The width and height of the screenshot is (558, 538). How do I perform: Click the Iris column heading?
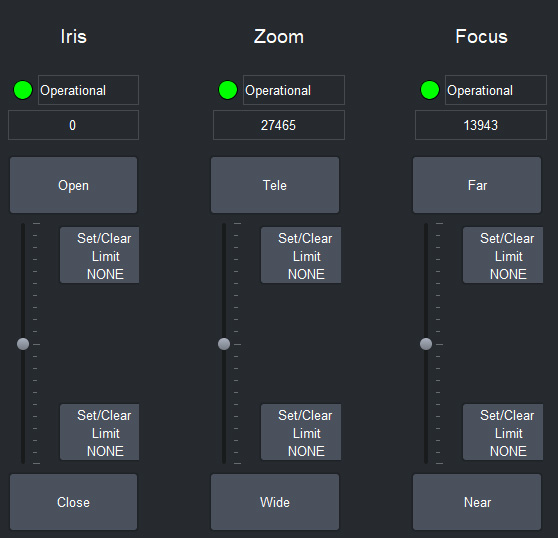tap(73, 36)
